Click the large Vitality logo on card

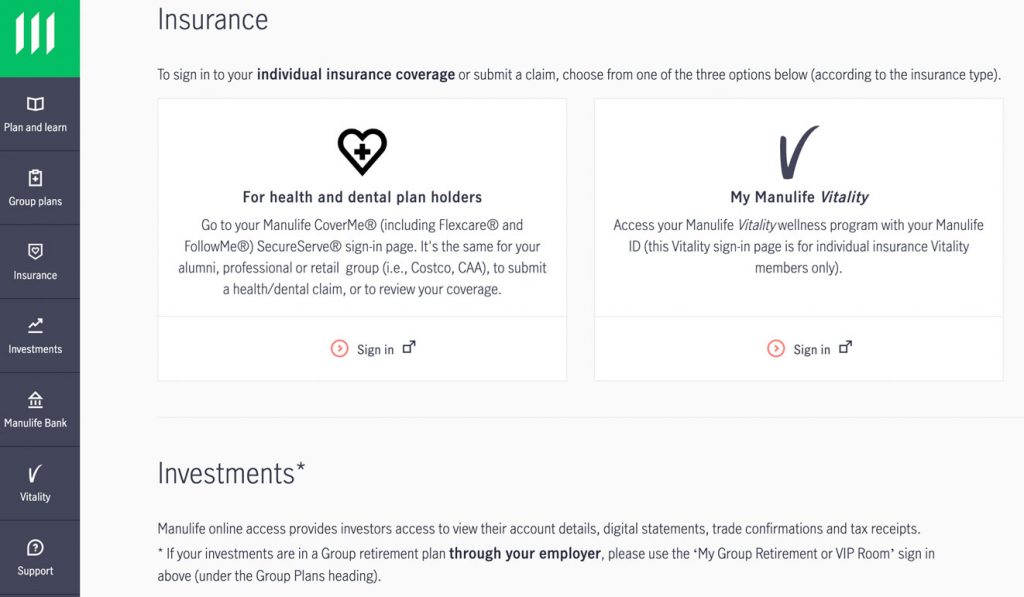point(798,152)
